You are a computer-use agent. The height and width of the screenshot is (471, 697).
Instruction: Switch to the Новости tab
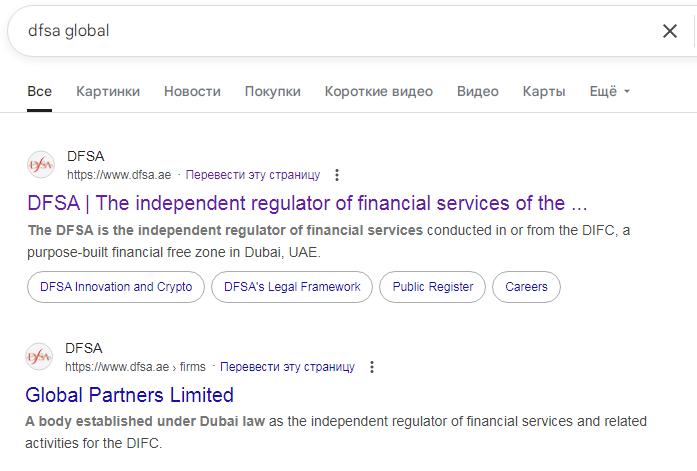click(x=192, y=91)
